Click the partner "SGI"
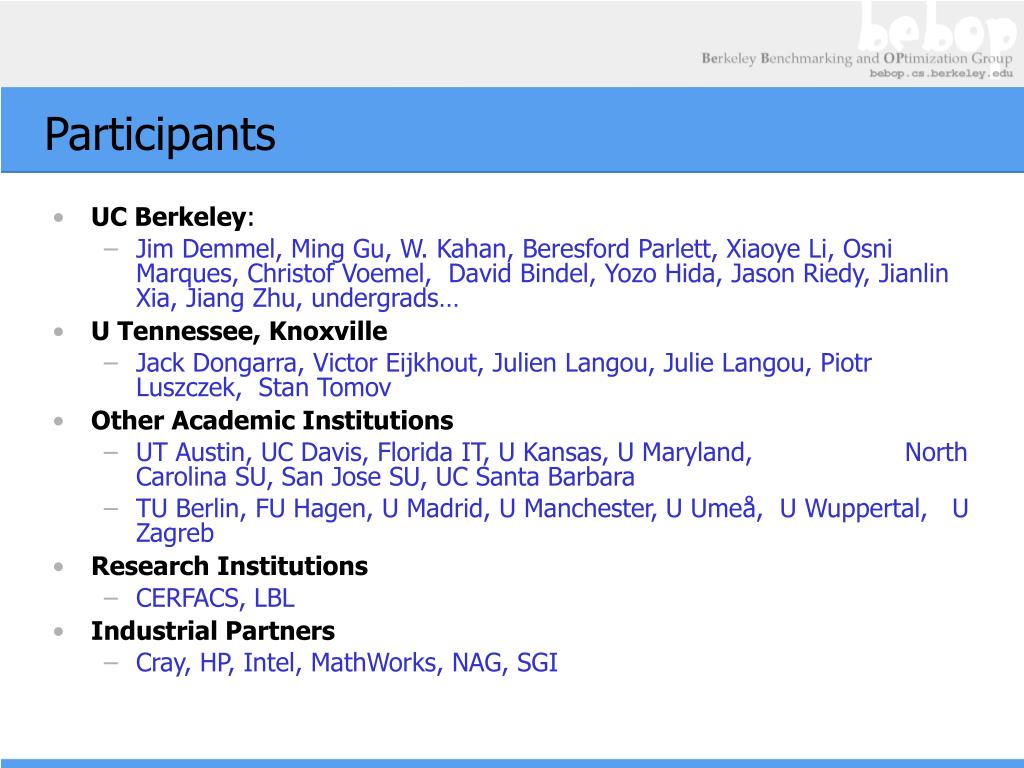 (537, 663)
